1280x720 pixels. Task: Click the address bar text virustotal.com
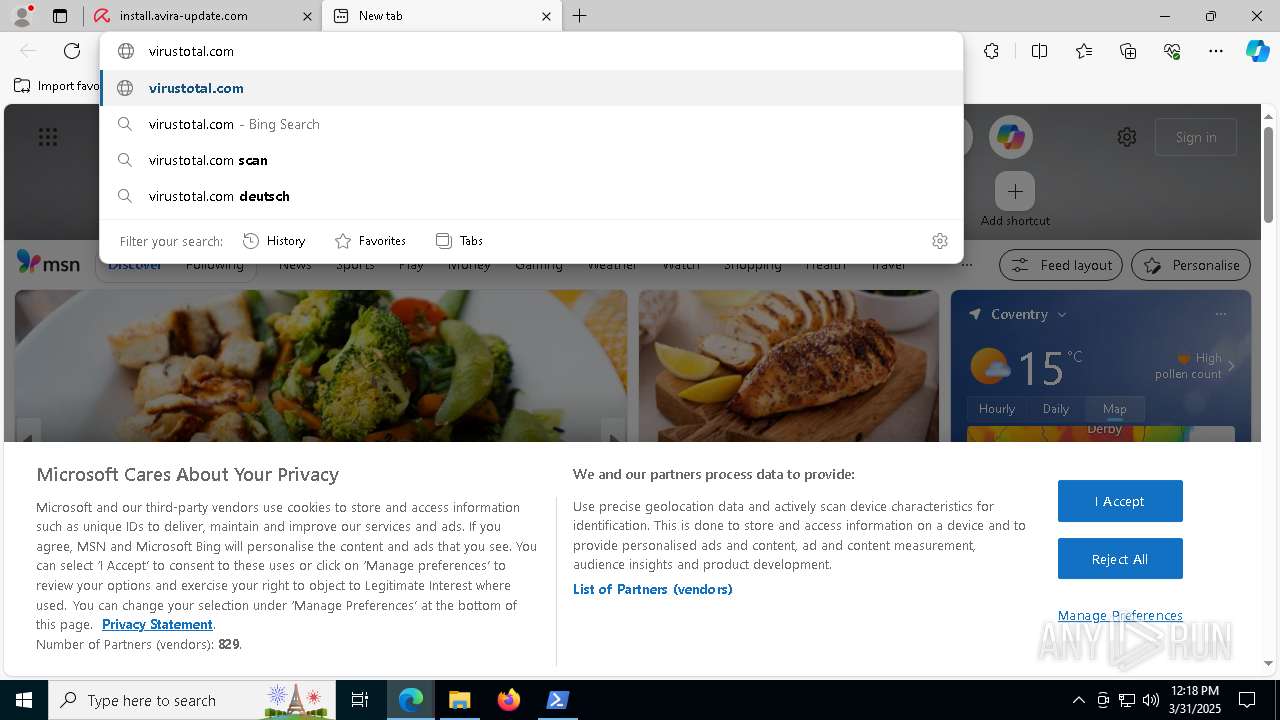[x=191, y=51]
